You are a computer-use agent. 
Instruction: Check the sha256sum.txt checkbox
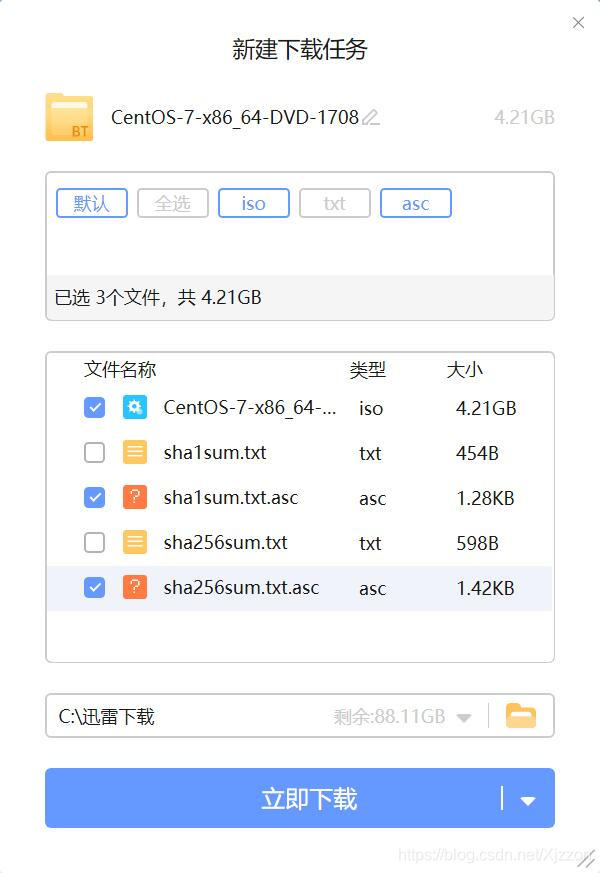click(95, 542)
